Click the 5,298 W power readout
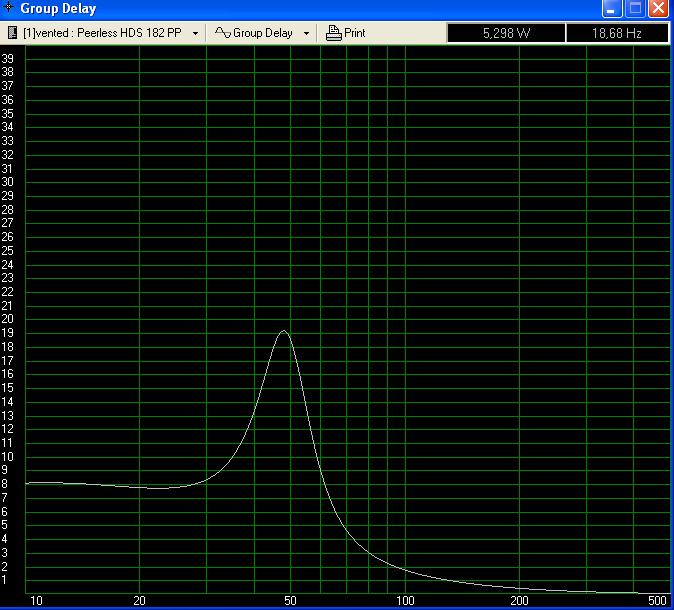The width and height of the screenshot is (674, 610). 505,33
